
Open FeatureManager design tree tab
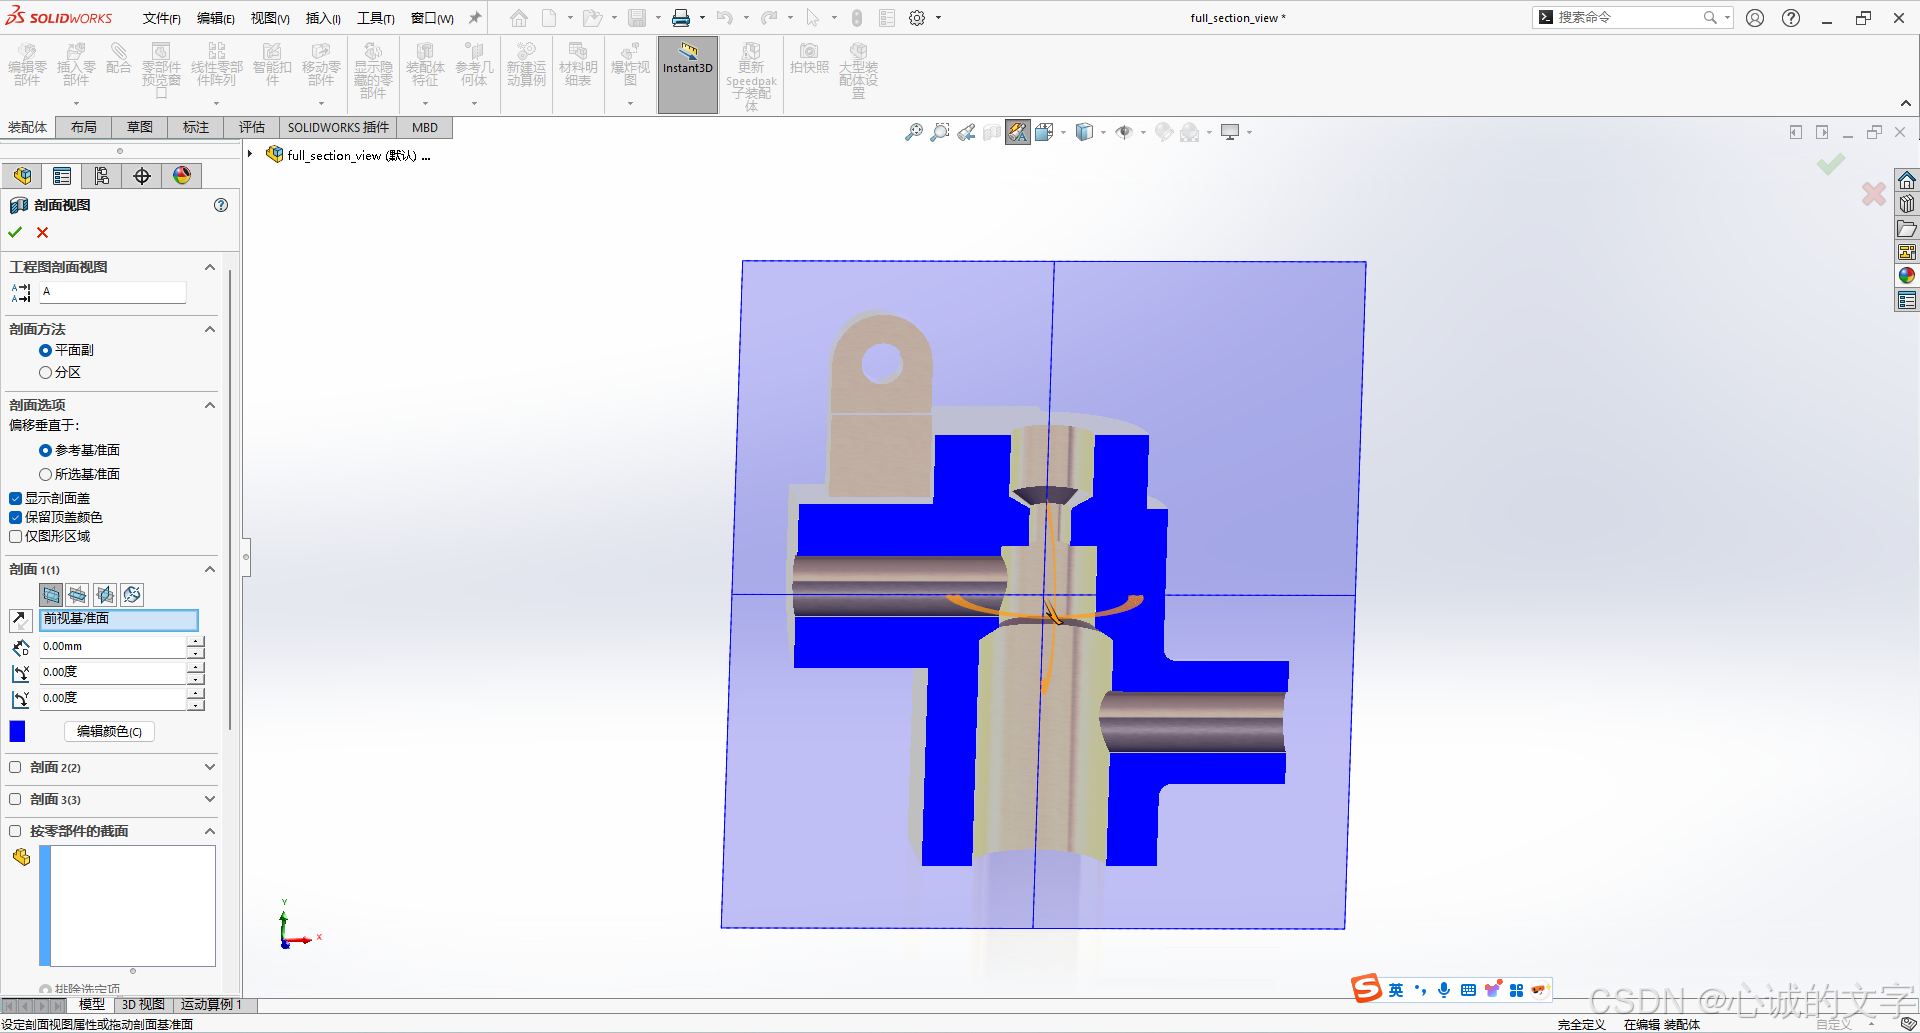22,176
